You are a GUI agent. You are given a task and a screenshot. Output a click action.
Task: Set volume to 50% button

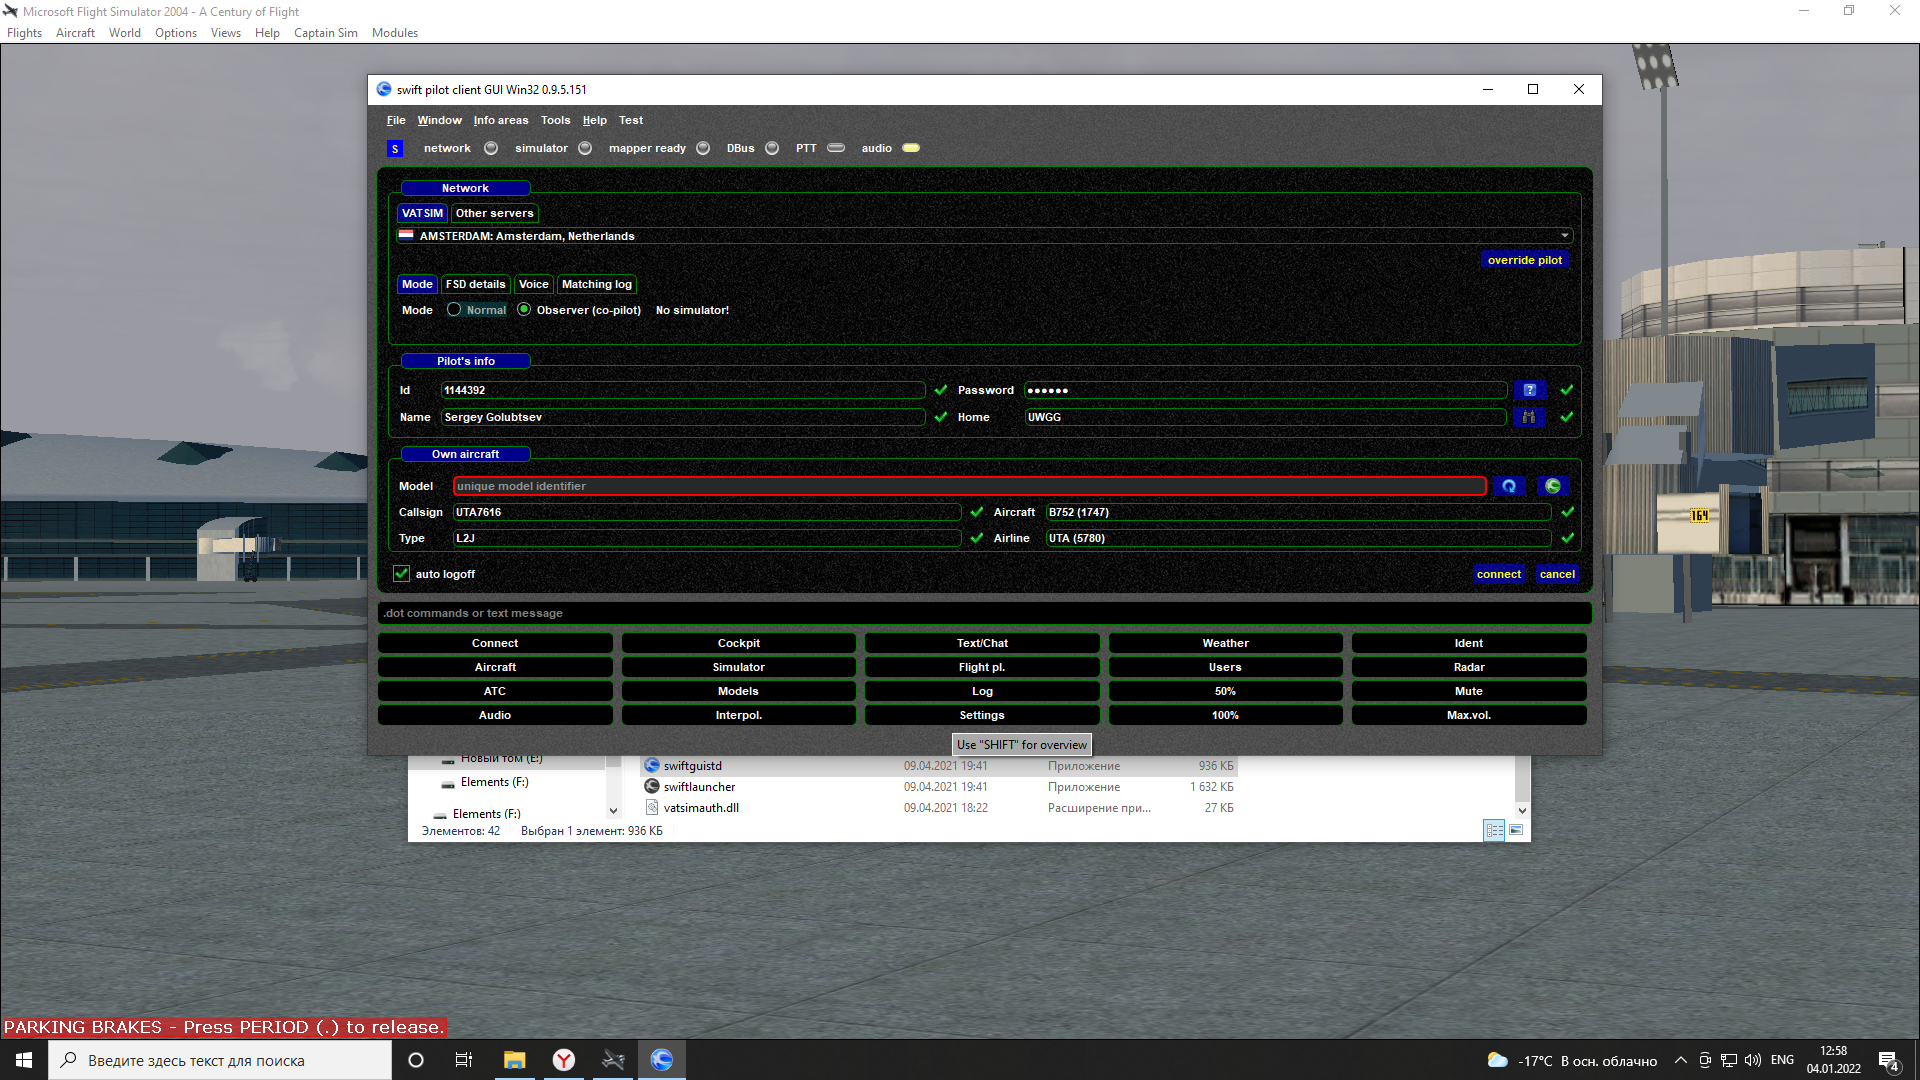coord(1226,691)
